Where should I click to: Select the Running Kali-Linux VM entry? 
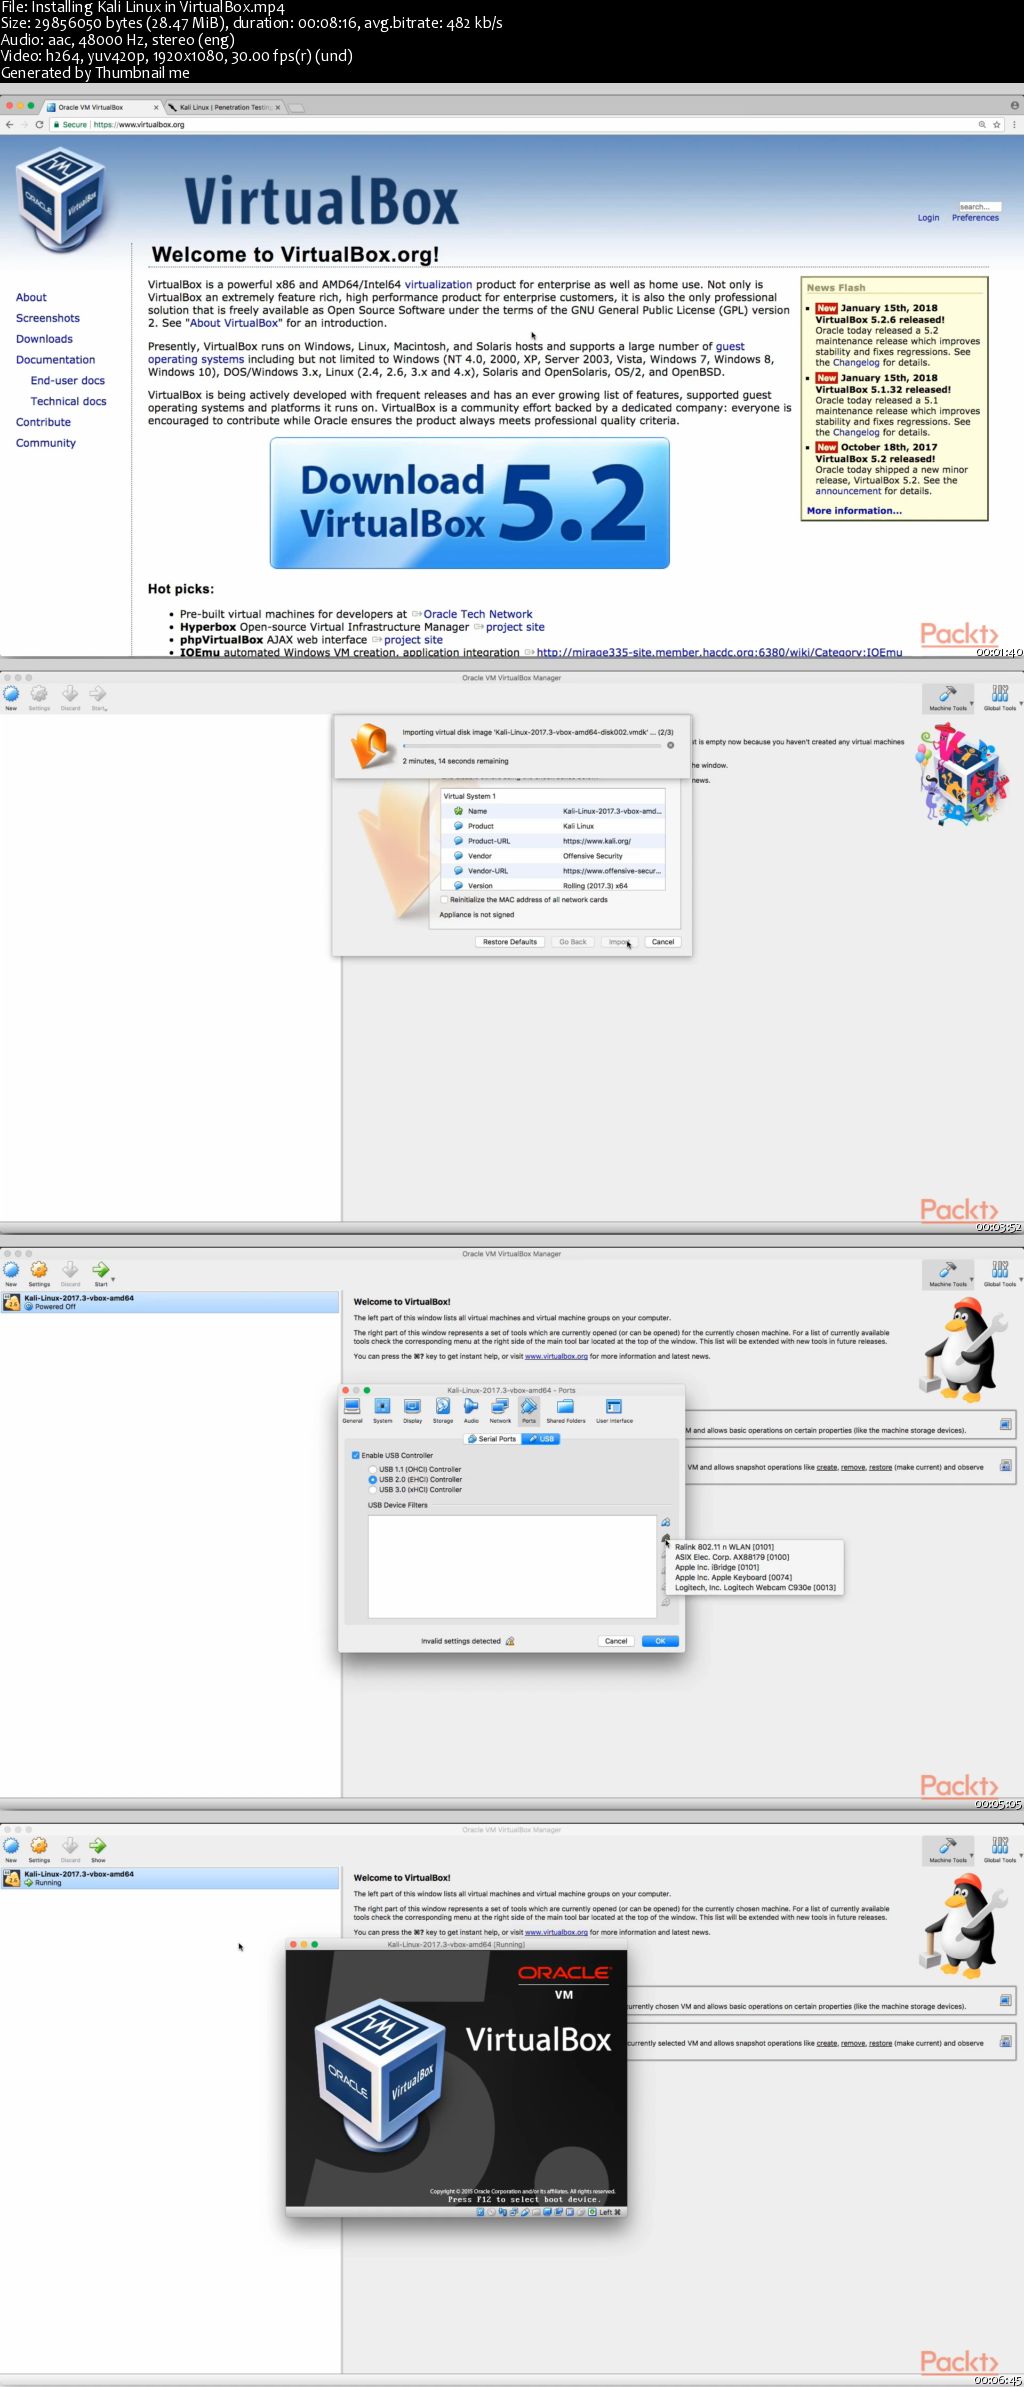point(170,1878)
